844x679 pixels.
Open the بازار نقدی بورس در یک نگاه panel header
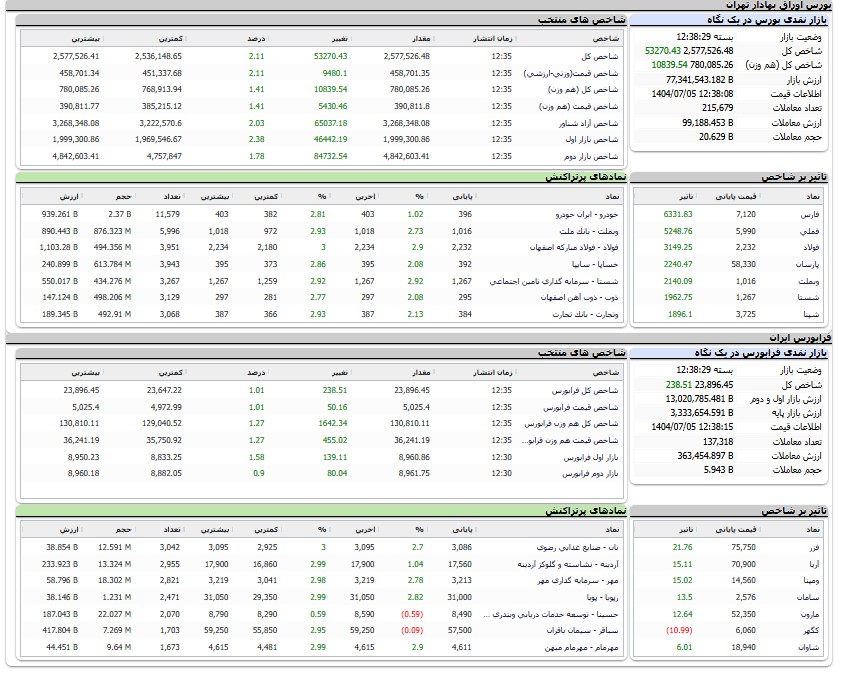pos(766,20)
